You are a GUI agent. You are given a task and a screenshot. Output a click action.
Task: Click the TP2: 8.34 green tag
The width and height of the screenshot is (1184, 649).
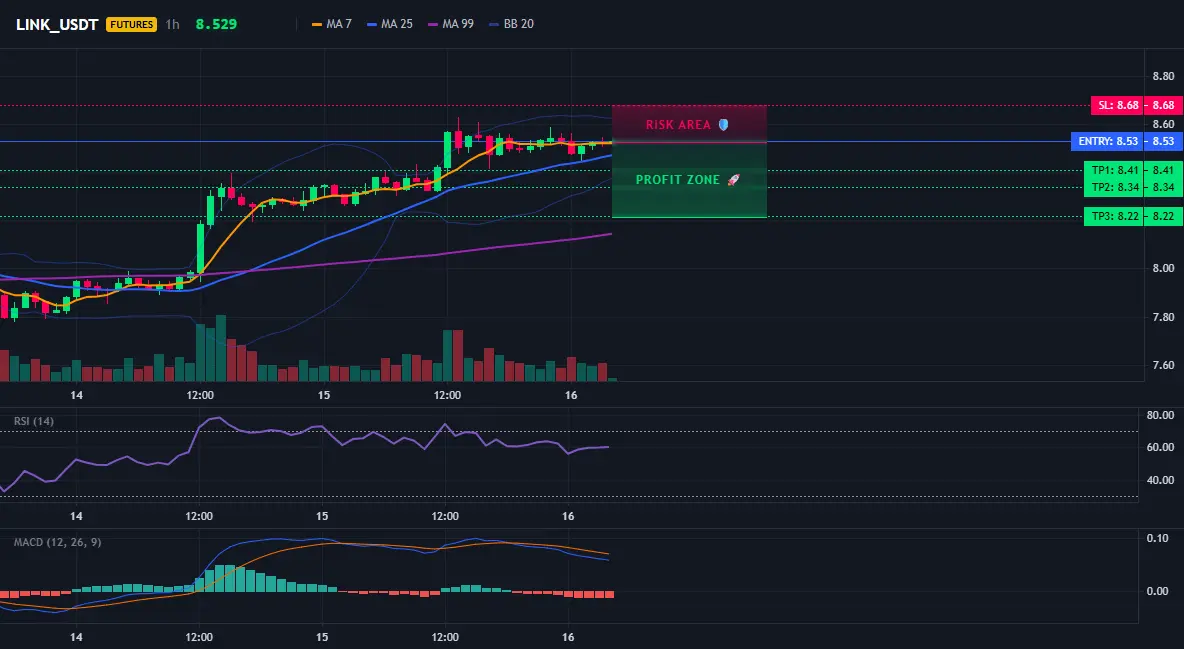point(1114,187)
